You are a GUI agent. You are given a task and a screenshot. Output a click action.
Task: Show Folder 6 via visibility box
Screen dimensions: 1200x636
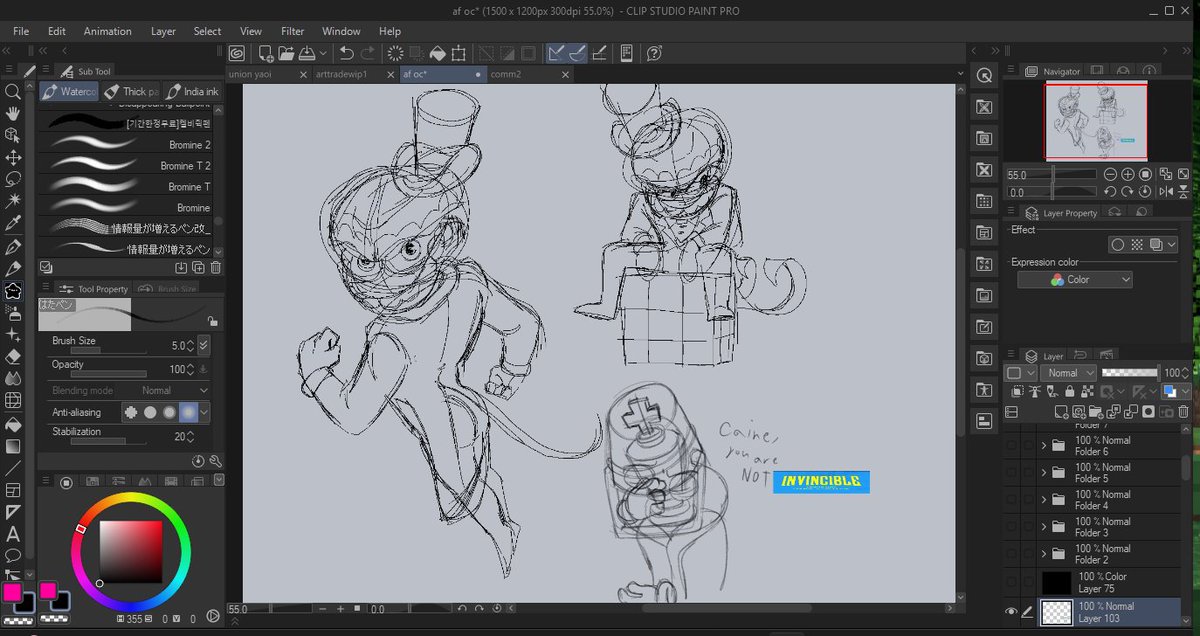pos(1011,445)
